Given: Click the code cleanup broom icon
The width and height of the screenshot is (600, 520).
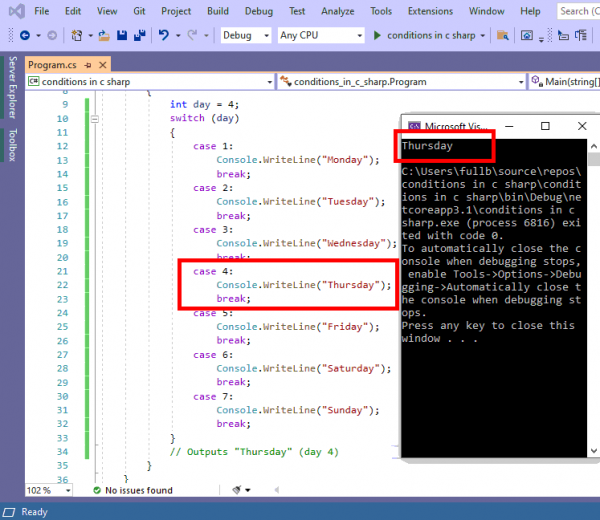Looking at the screenshot, I should [238, 490].
